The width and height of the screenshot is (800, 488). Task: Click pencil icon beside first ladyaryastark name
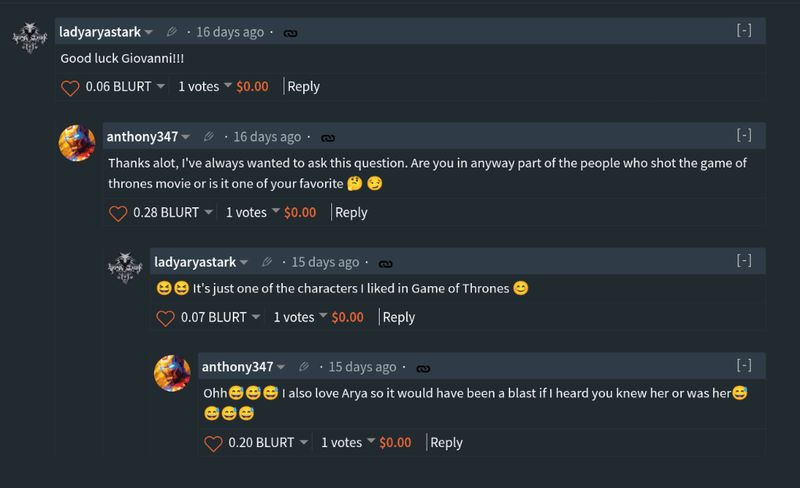(x=173, y=32)
